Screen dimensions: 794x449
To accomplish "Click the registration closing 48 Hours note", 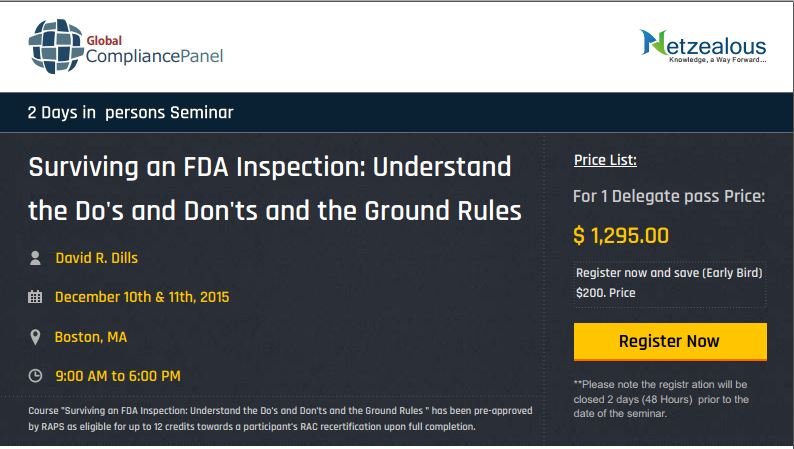I will pyautogui.click(x=661, y=399).
